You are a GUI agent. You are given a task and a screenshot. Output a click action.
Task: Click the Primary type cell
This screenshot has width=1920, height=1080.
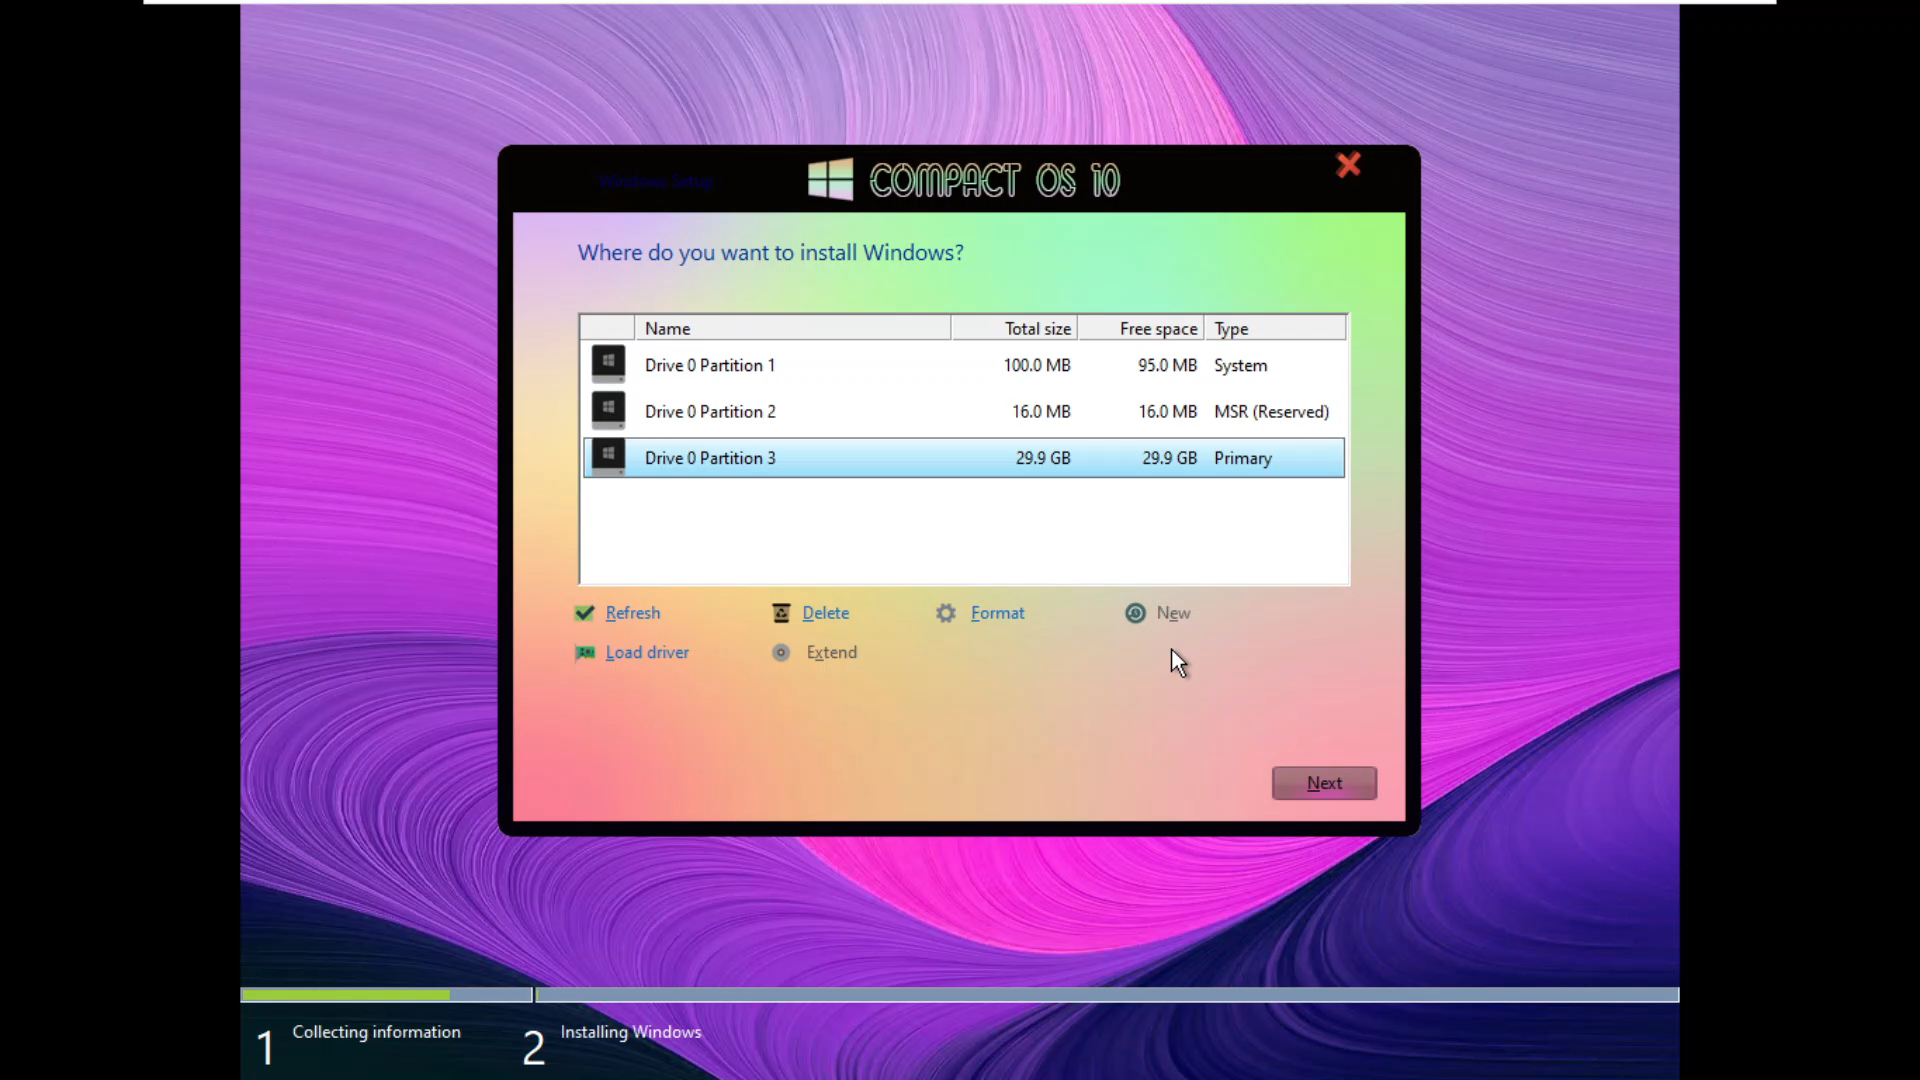(1242, 458)
